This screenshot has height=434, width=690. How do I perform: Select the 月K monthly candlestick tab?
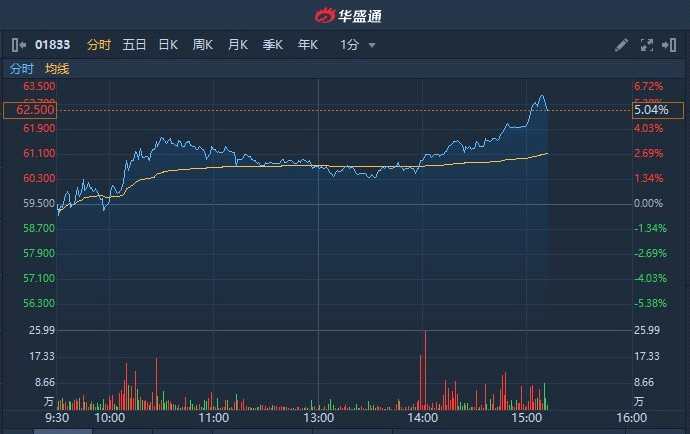coord(237,45)
